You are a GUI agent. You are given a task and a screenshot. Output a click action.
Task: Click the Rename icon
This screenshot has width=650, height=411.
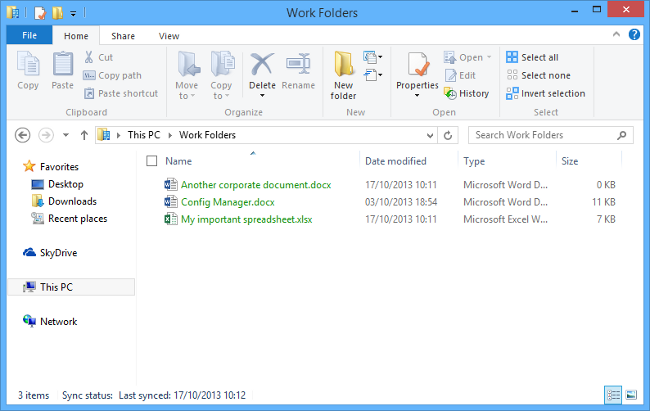click(298, 64)
